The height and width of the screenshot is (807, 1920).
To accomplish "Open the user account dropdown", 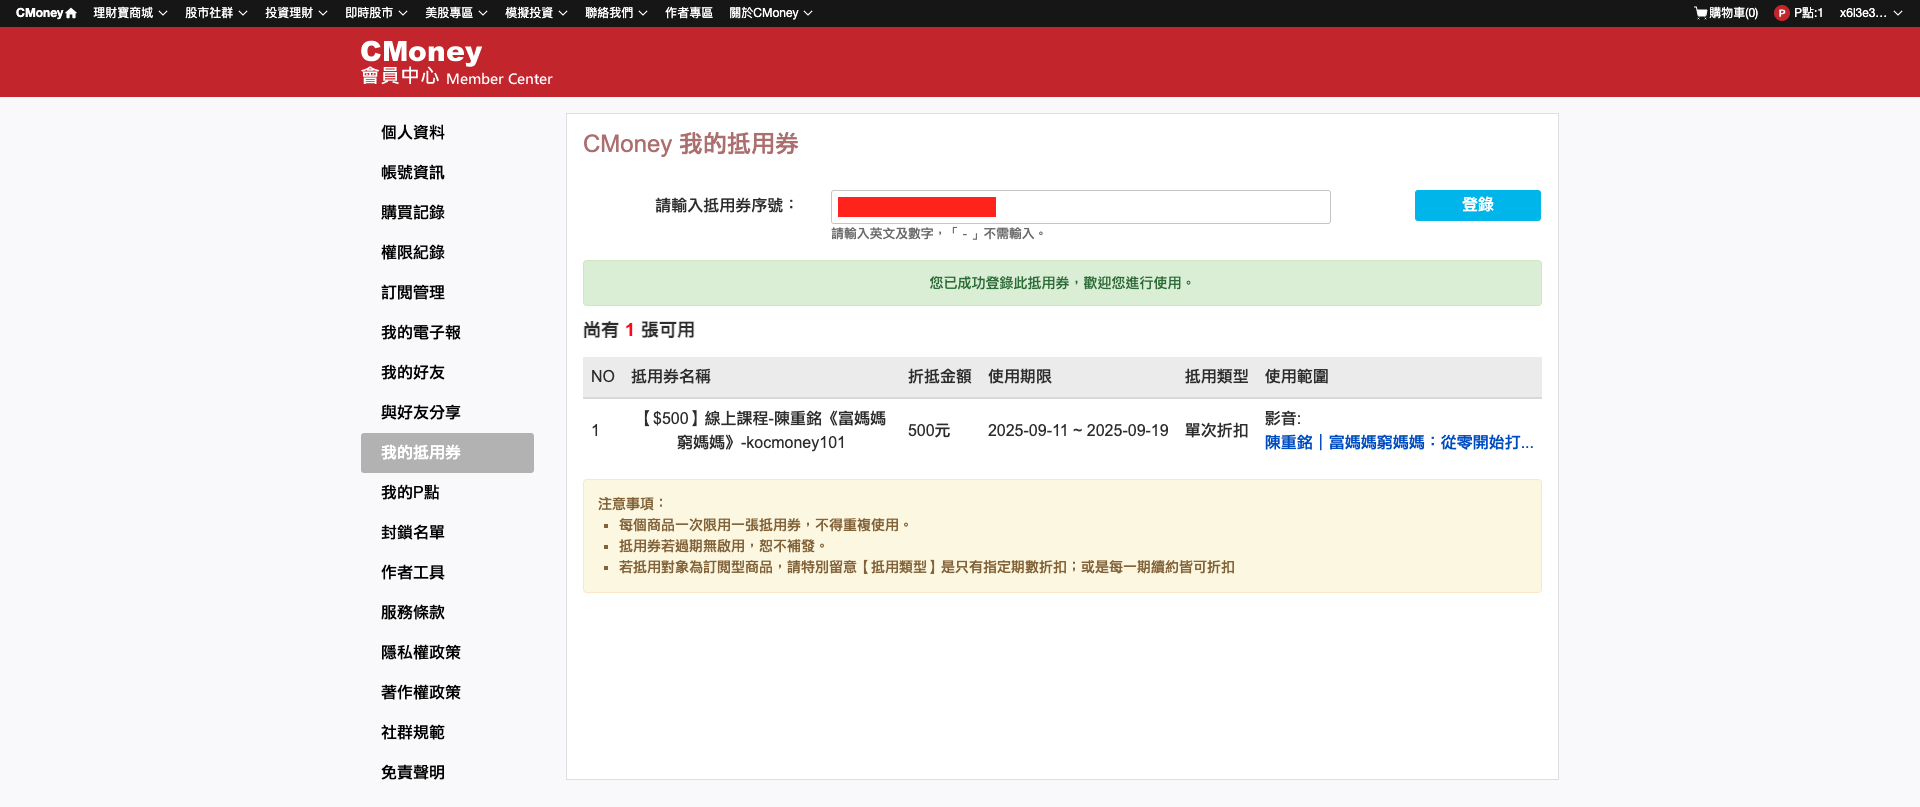I will pos(1870,13).
